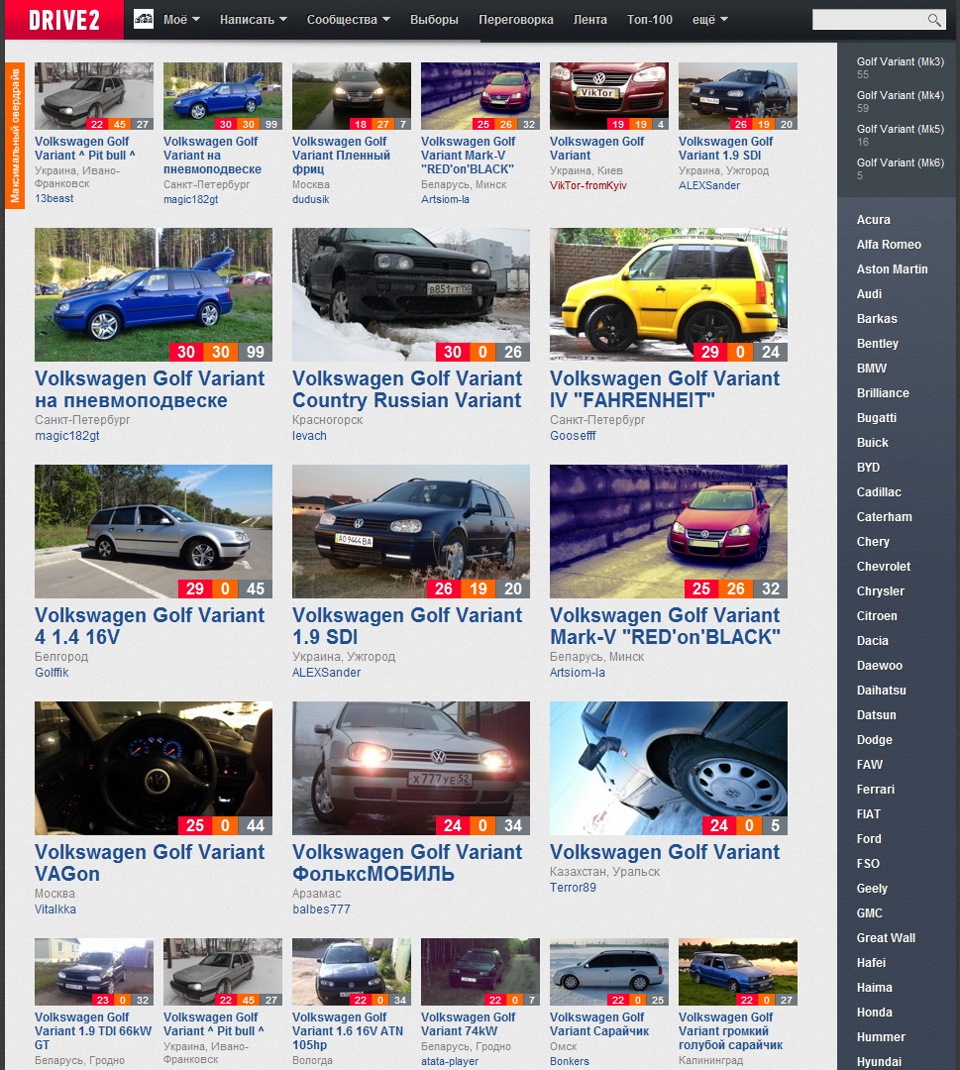This screenshot has width=960, height=1070.
Task: Select Aston Martin in brand list
Action: 892,269
